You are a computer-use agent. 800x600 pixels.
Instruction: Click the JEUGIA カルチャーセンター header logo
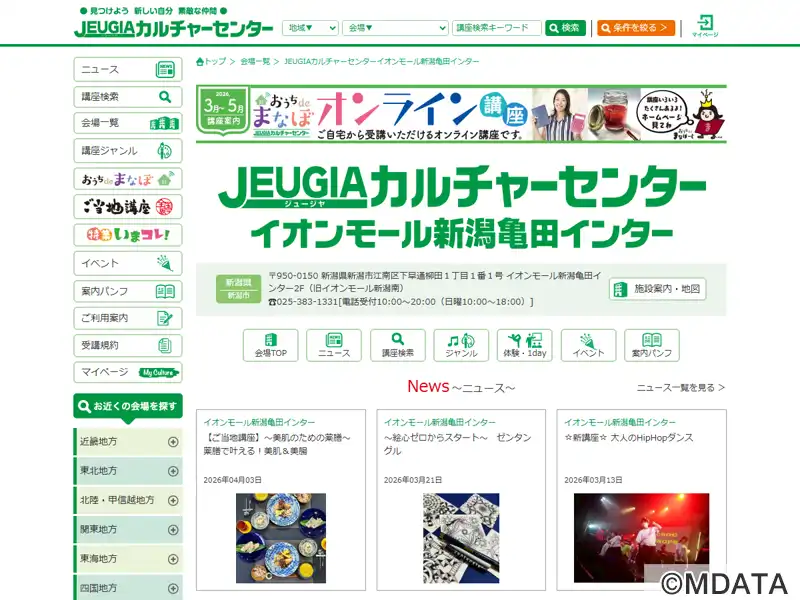click(x=173, y=28)
